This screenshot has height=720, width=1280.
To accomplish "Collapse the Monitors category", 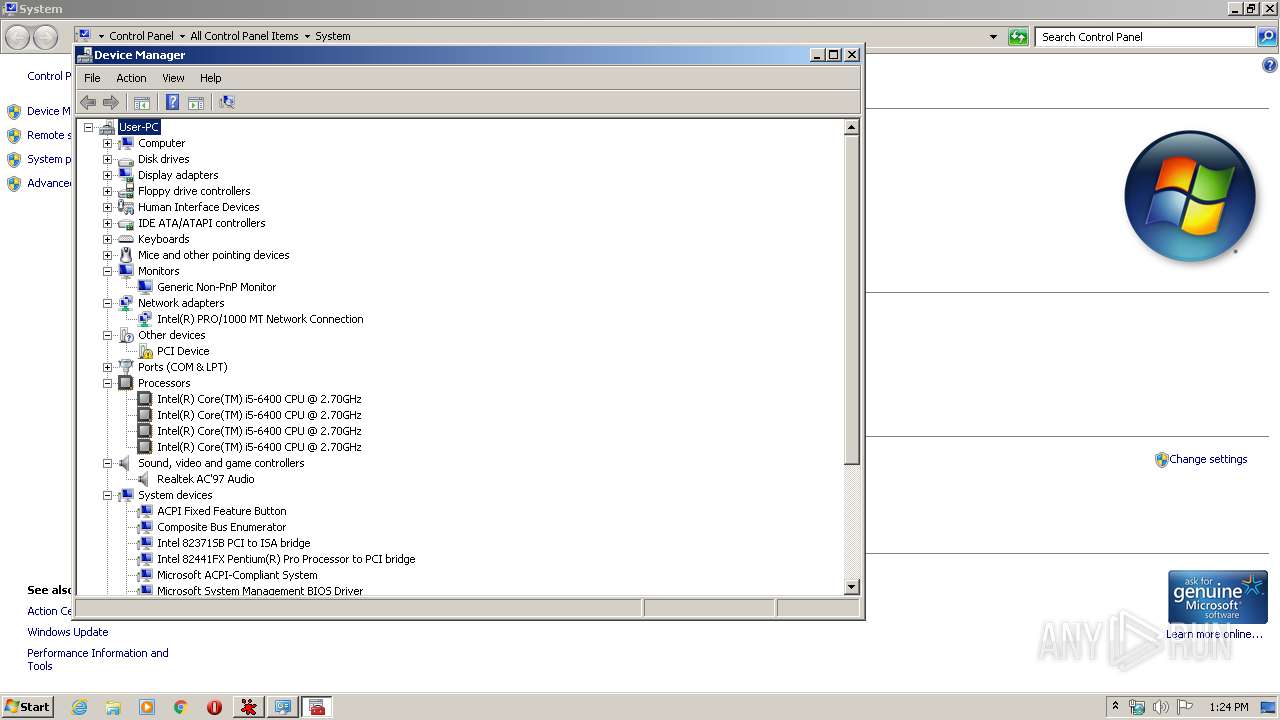I will tap(108, 271).
